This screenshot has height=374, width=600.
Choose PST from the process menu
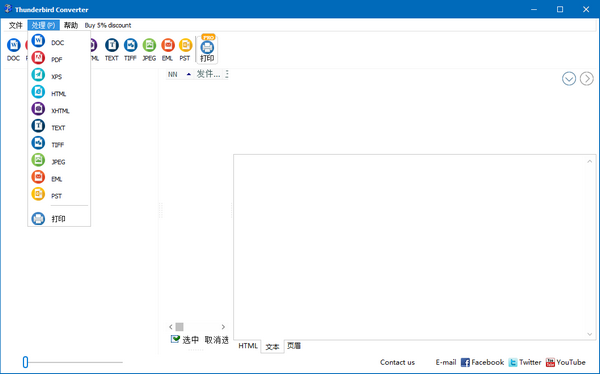[59, 194]
